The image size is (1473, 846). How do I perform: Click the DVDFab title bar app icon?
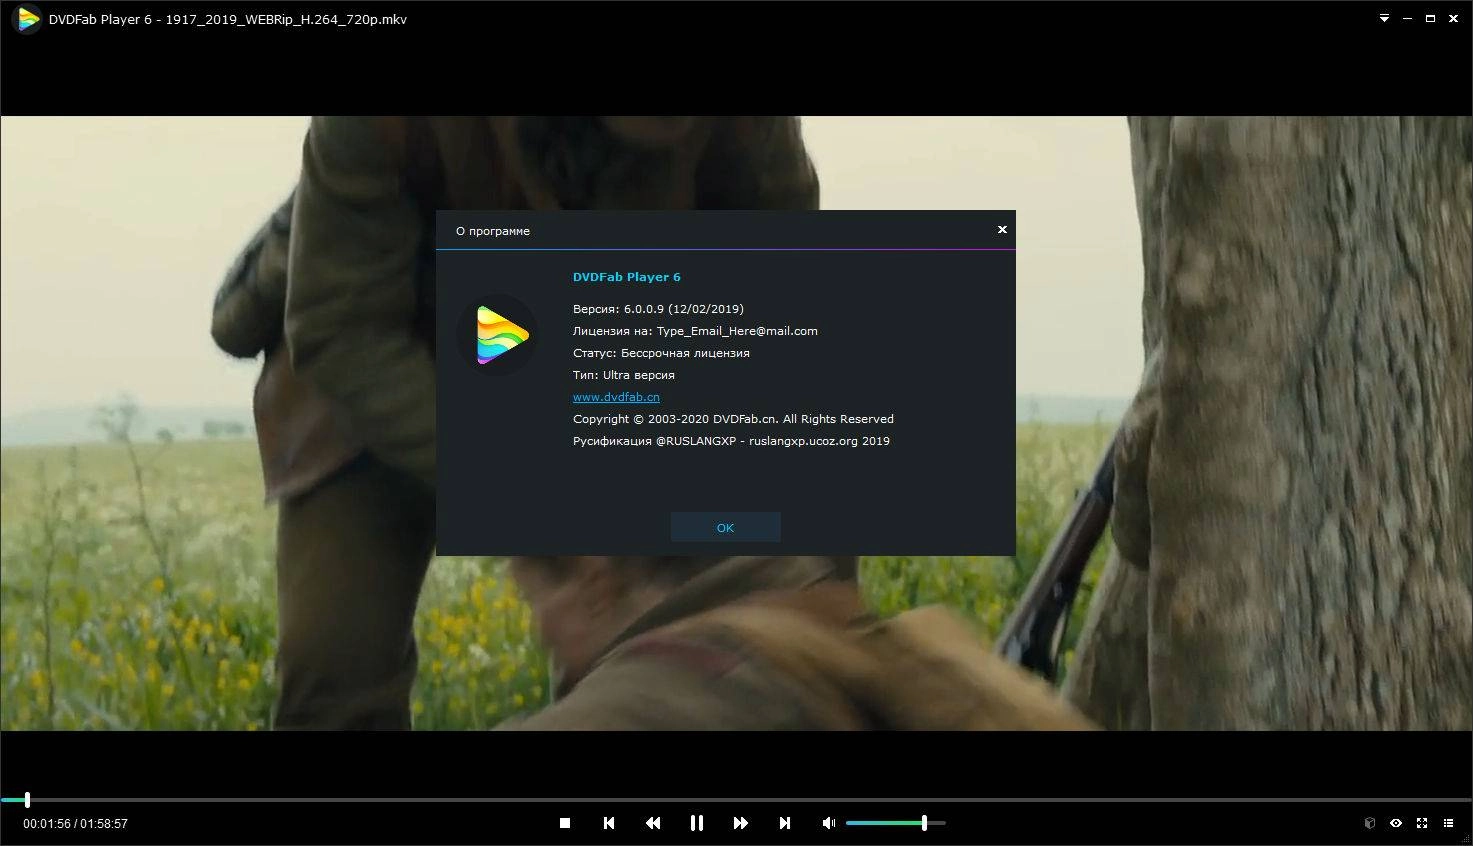coord(27,19)
